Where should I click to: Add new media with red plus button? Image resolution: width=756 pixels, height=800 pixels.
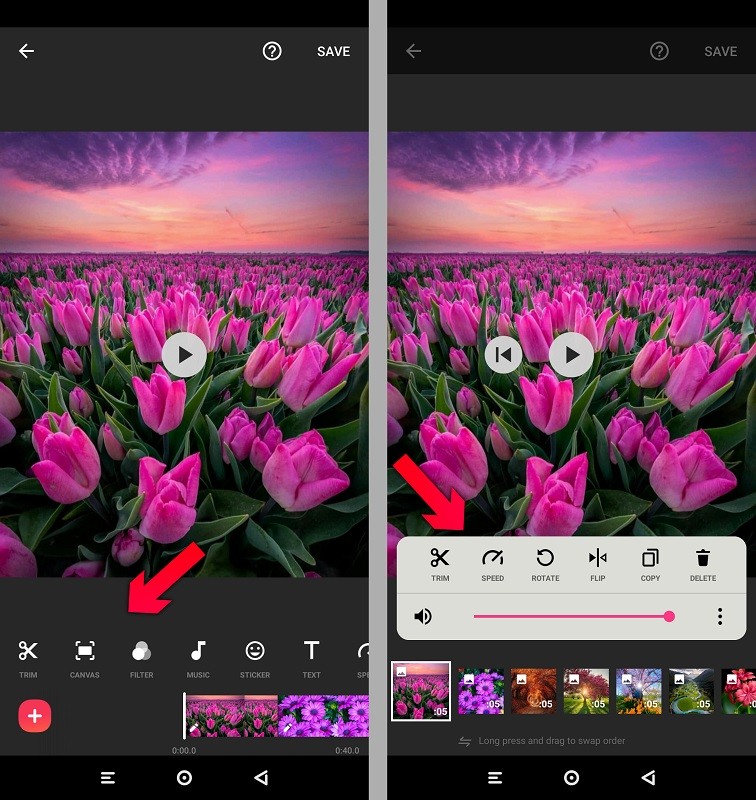coord(35,716)
